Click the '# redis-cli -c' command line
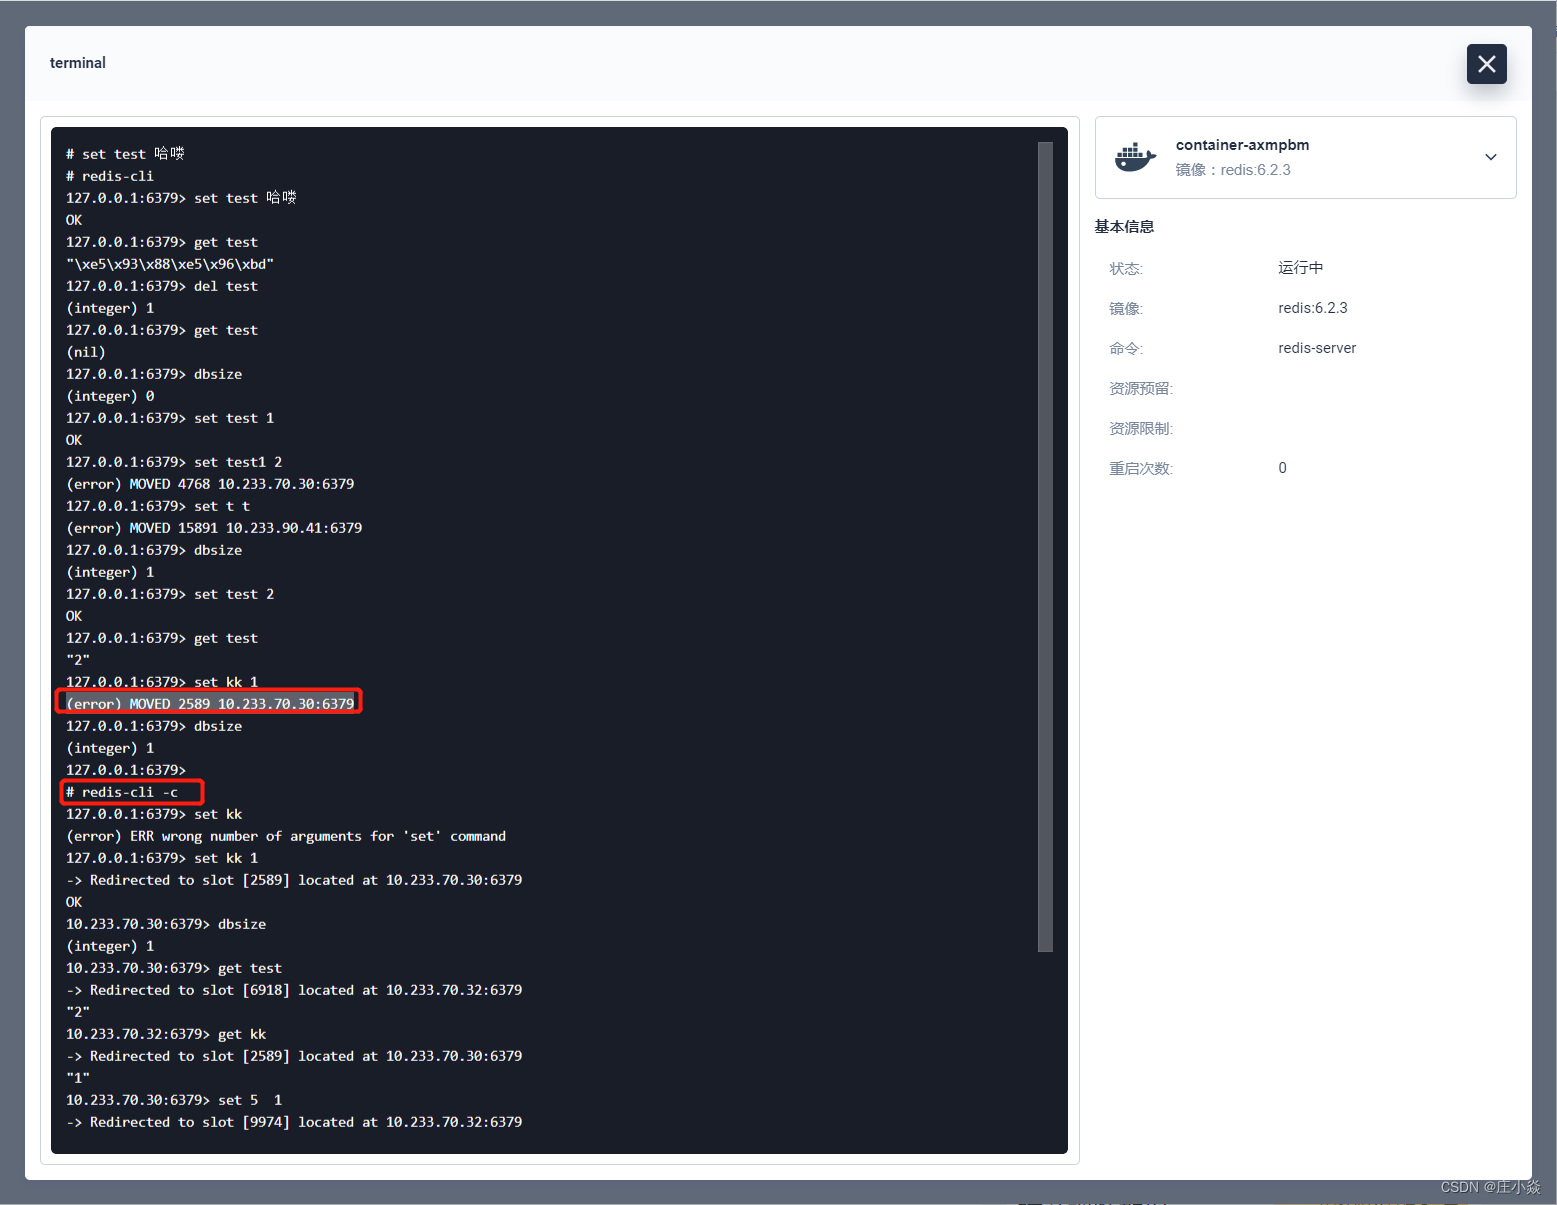 point(122,792)
